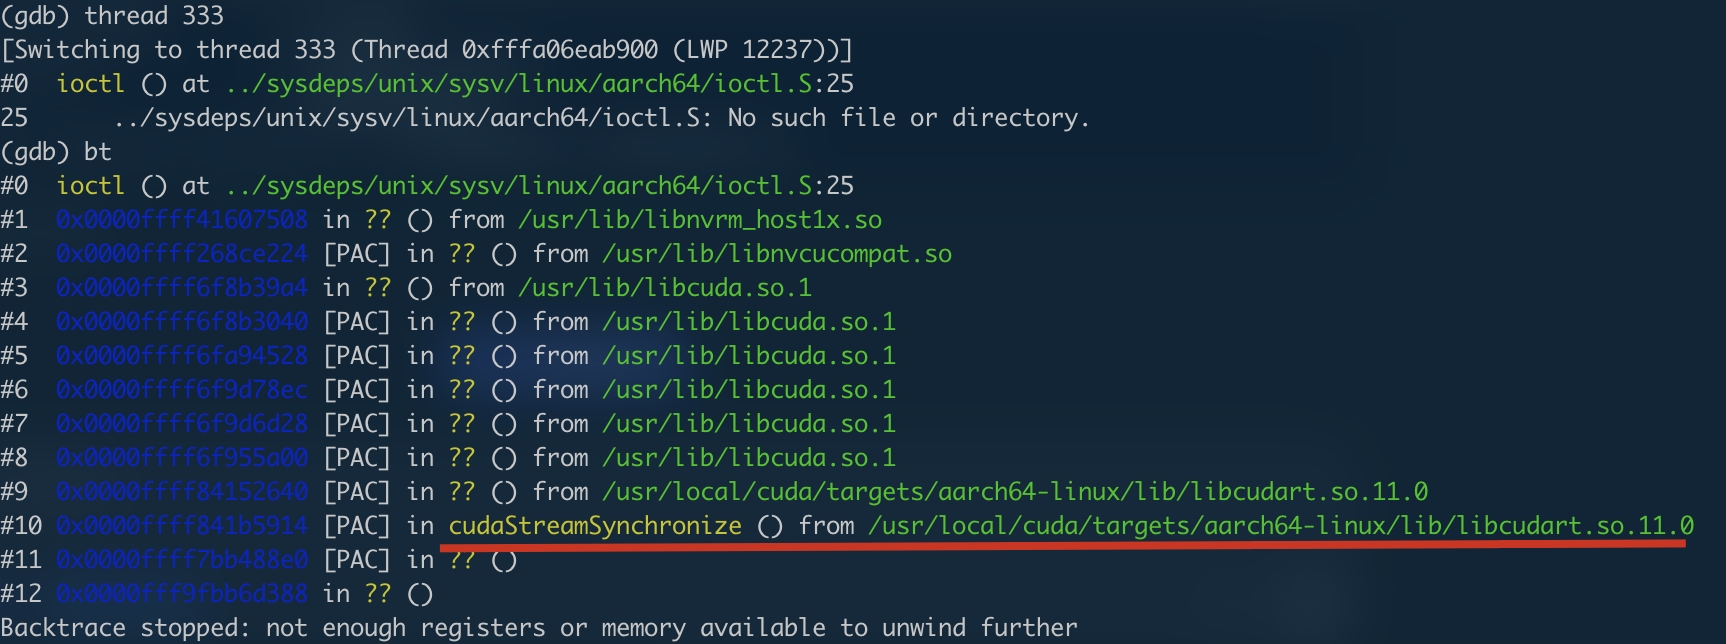Click the cudaStreamSynchronize function name
The width and height of the screenshot is (1726, 644).
pyautogui.click(x=595, y=526)
